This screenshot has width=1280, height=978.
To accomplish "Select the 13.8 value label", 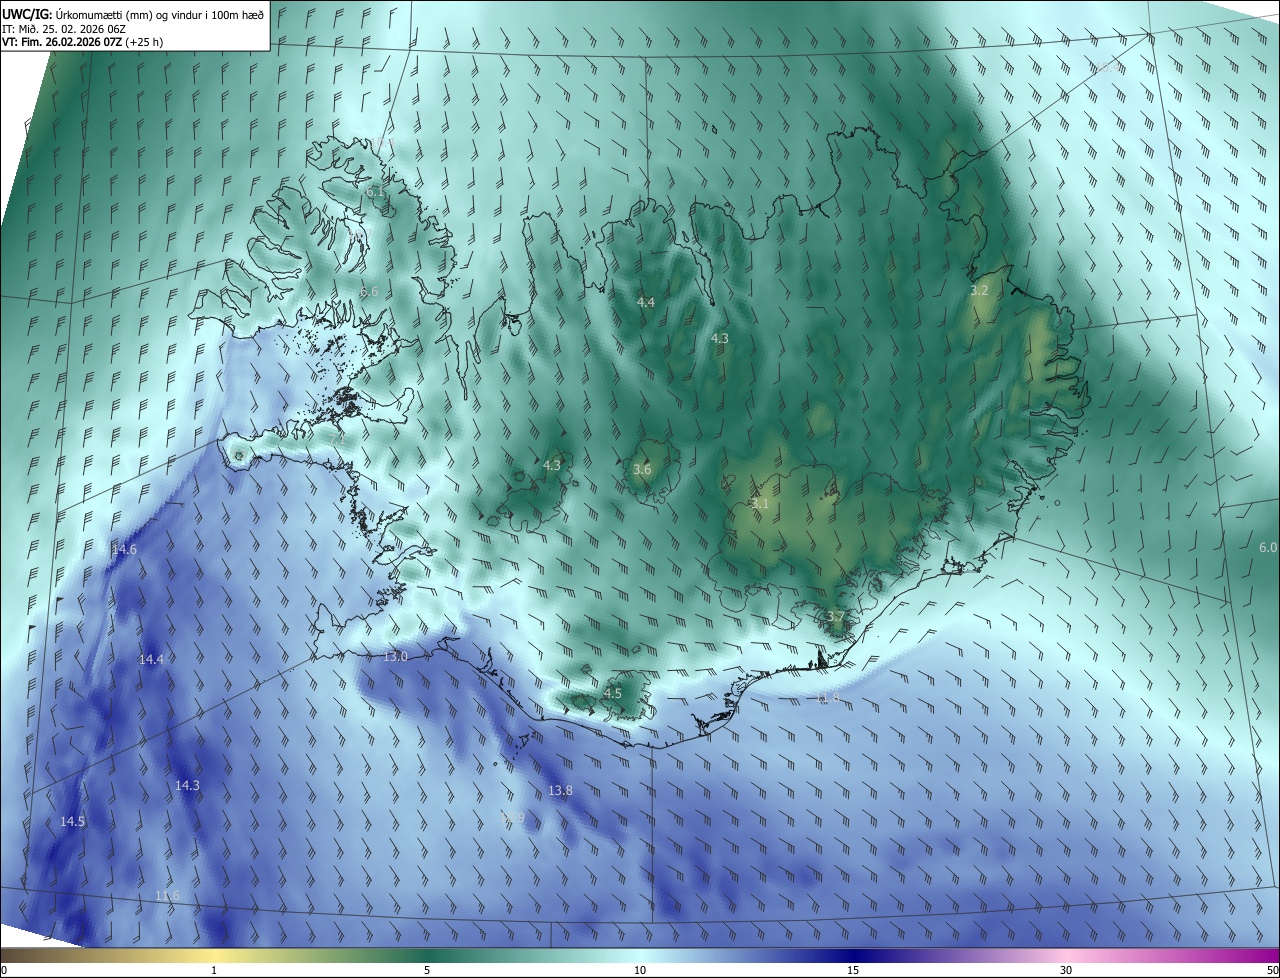I will pos(560,790).
